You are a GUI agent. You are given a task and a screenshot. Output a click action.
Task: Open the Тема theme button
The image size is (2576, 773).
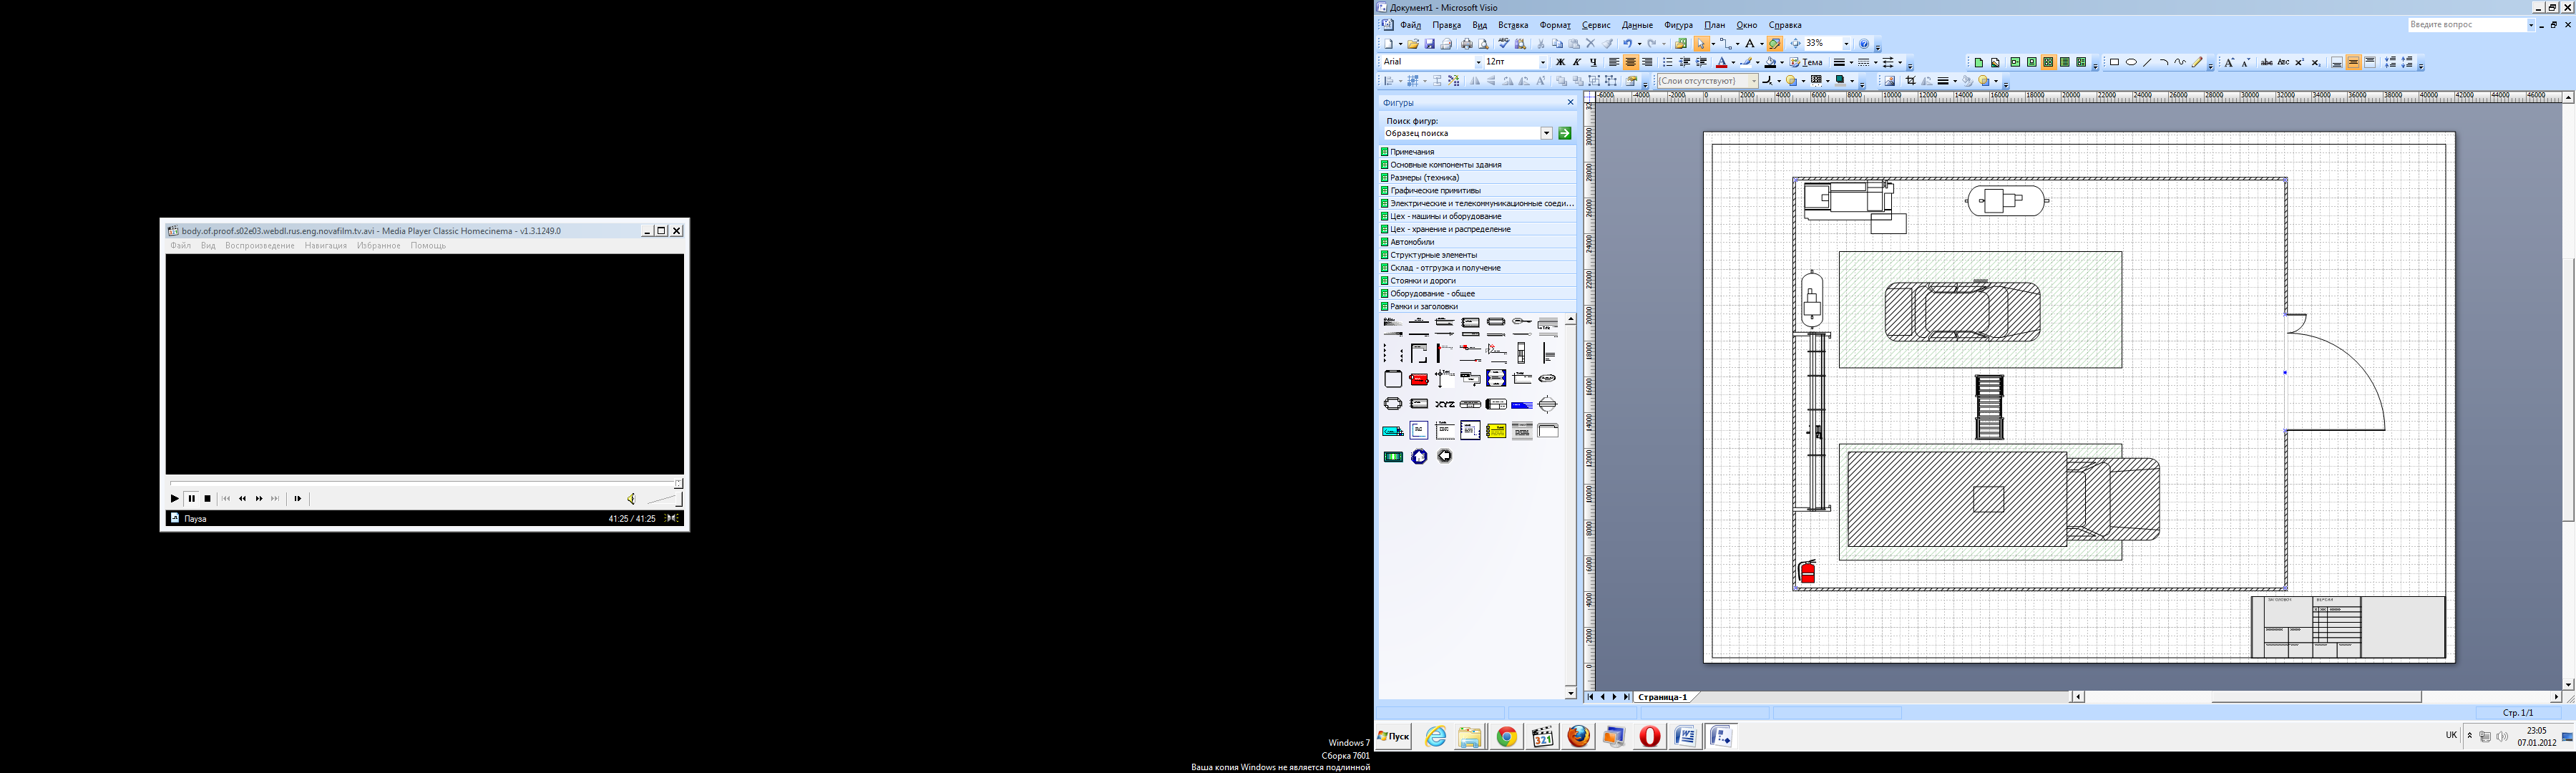[1806, 62]
